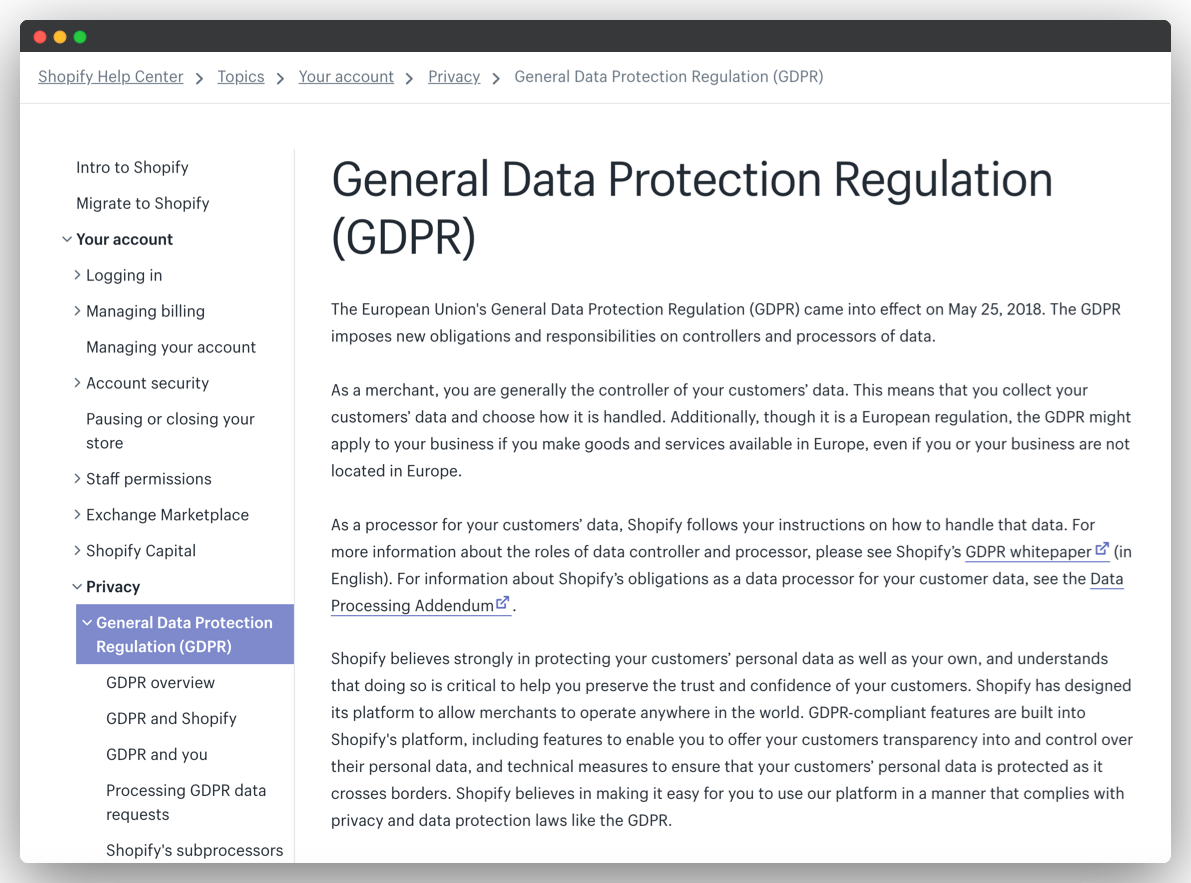Image resolution: width=1191 pixels, height=883 pixels.
Task: Collapse the Your account section chevron
Action: pyautogui.click(x=67, y=239)
